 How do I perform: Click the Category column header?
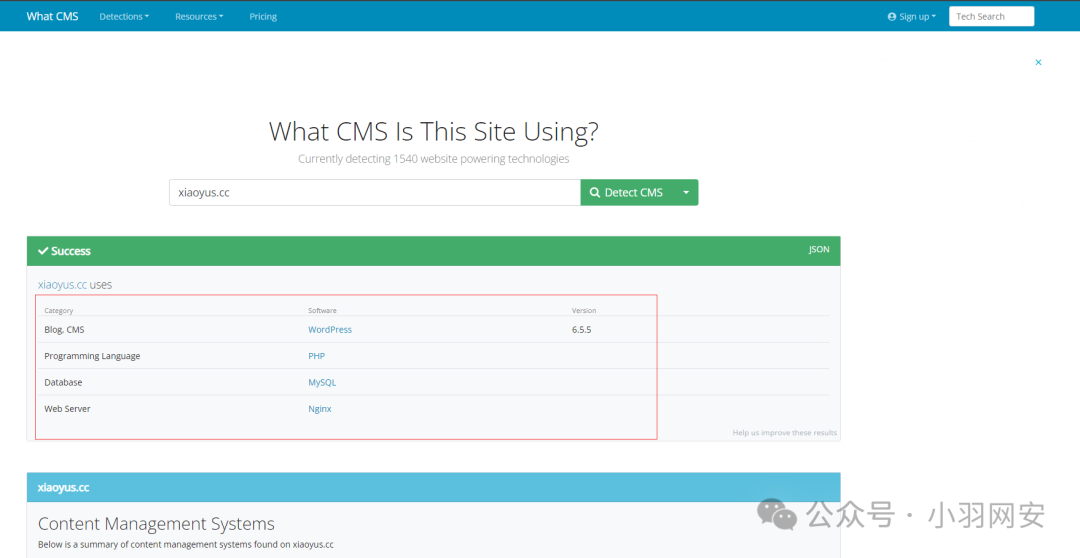[x=59, y=311]
